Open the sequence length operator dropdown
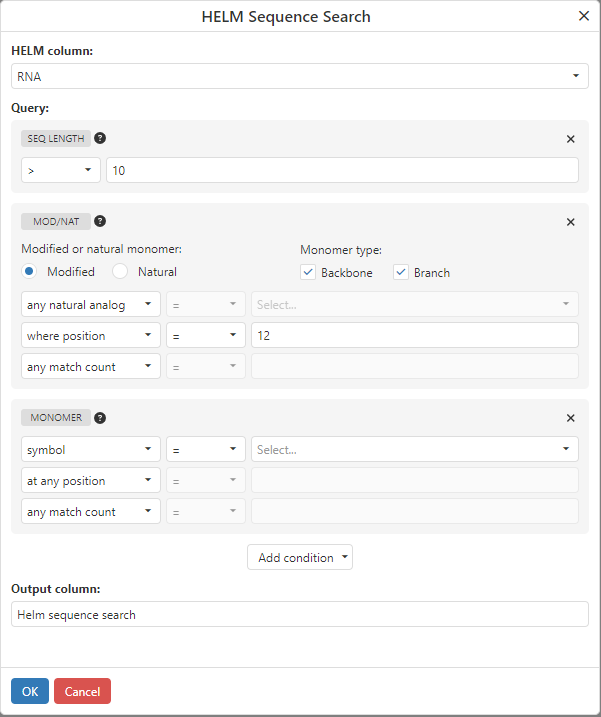 click(x=61, y=171)
